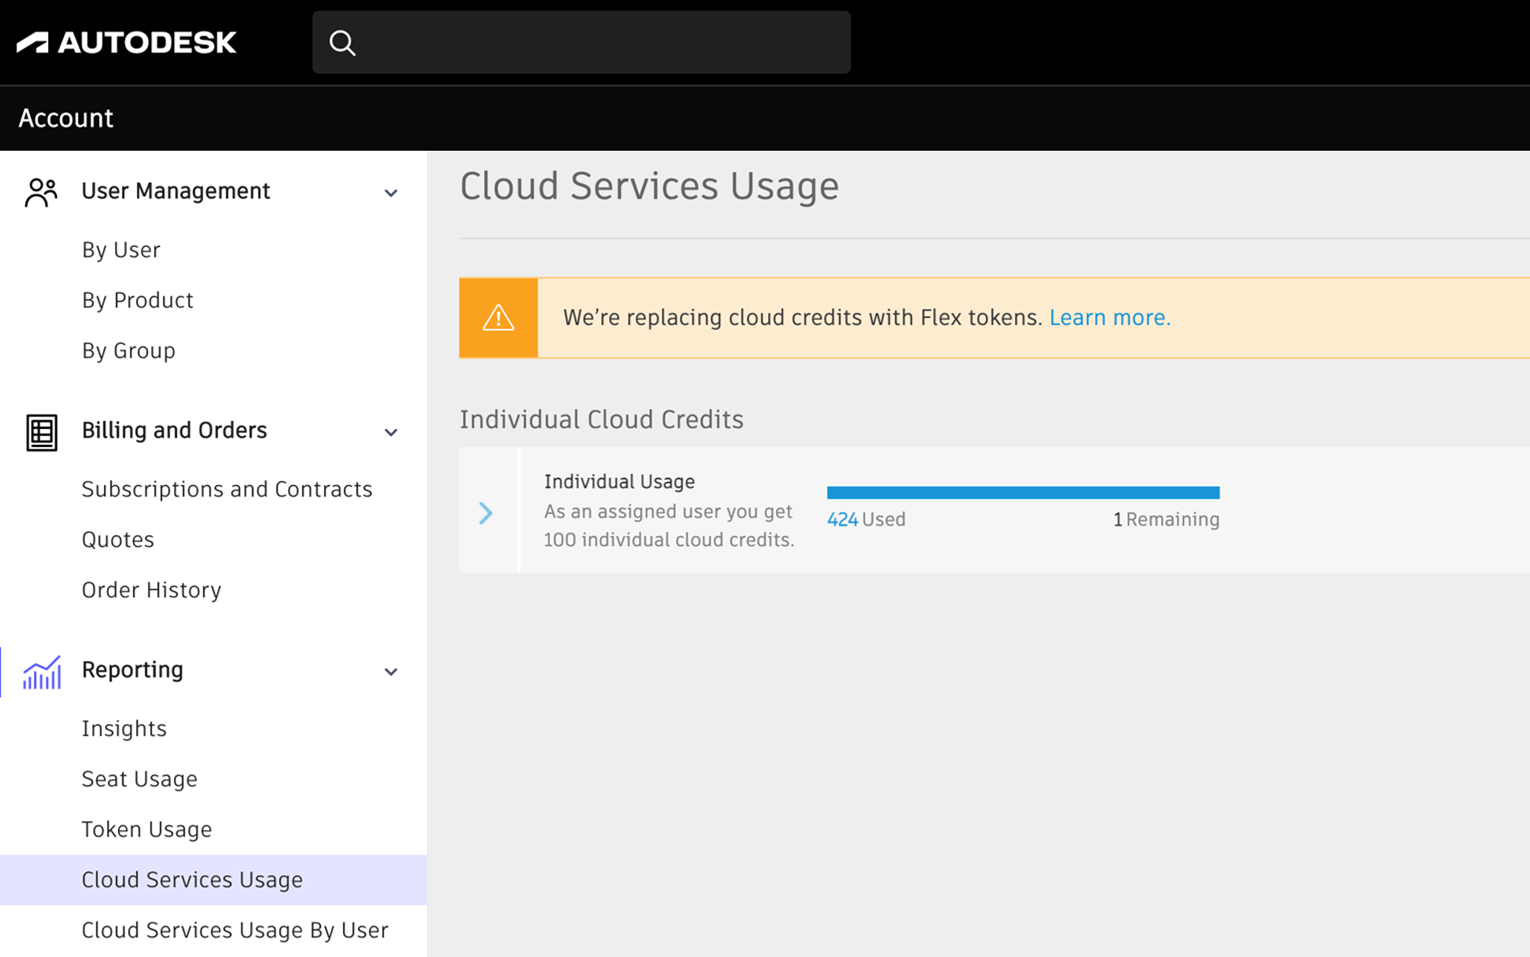The image size is (1530, 957).
Task: Click the warning triangle in the banner
Action: [497, 317]
